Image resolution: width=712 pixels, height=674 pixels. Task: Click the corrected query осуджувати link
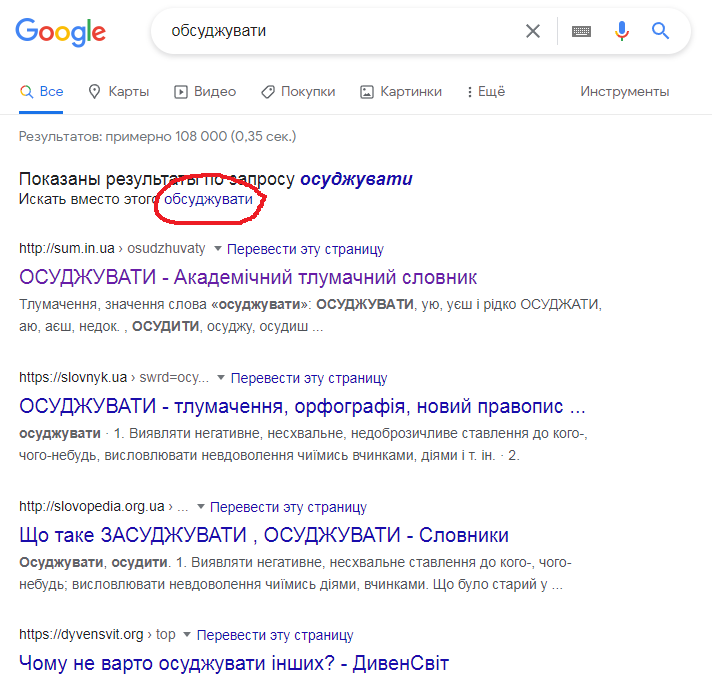(356, 179)
